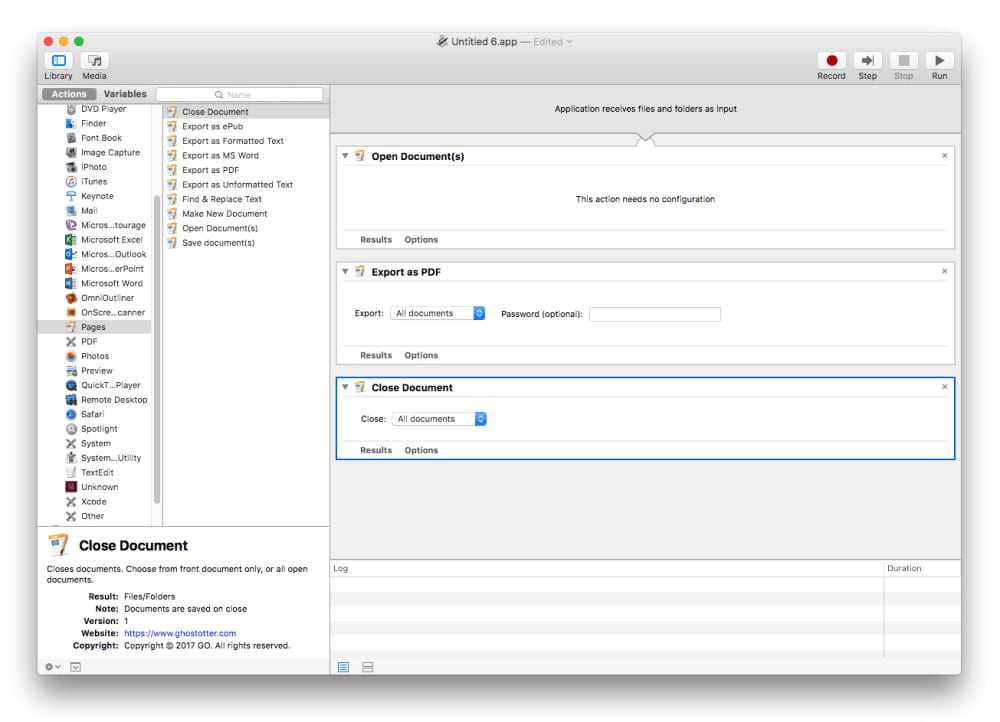Toggle the description panel visibility button
The image size is (1000, 722).
pyautogui.click(x=75, y=667)
